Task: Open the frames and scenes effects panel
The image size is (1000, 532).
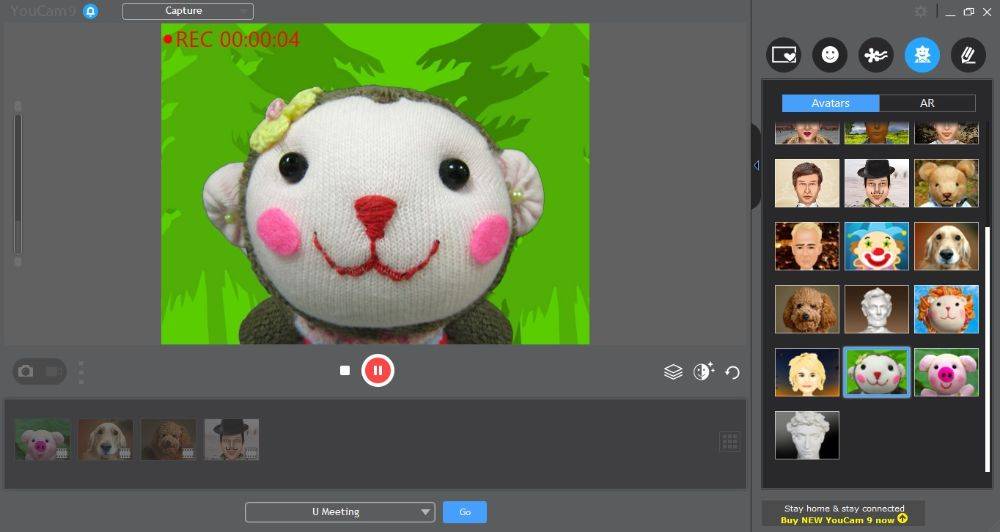Action: 783,55
